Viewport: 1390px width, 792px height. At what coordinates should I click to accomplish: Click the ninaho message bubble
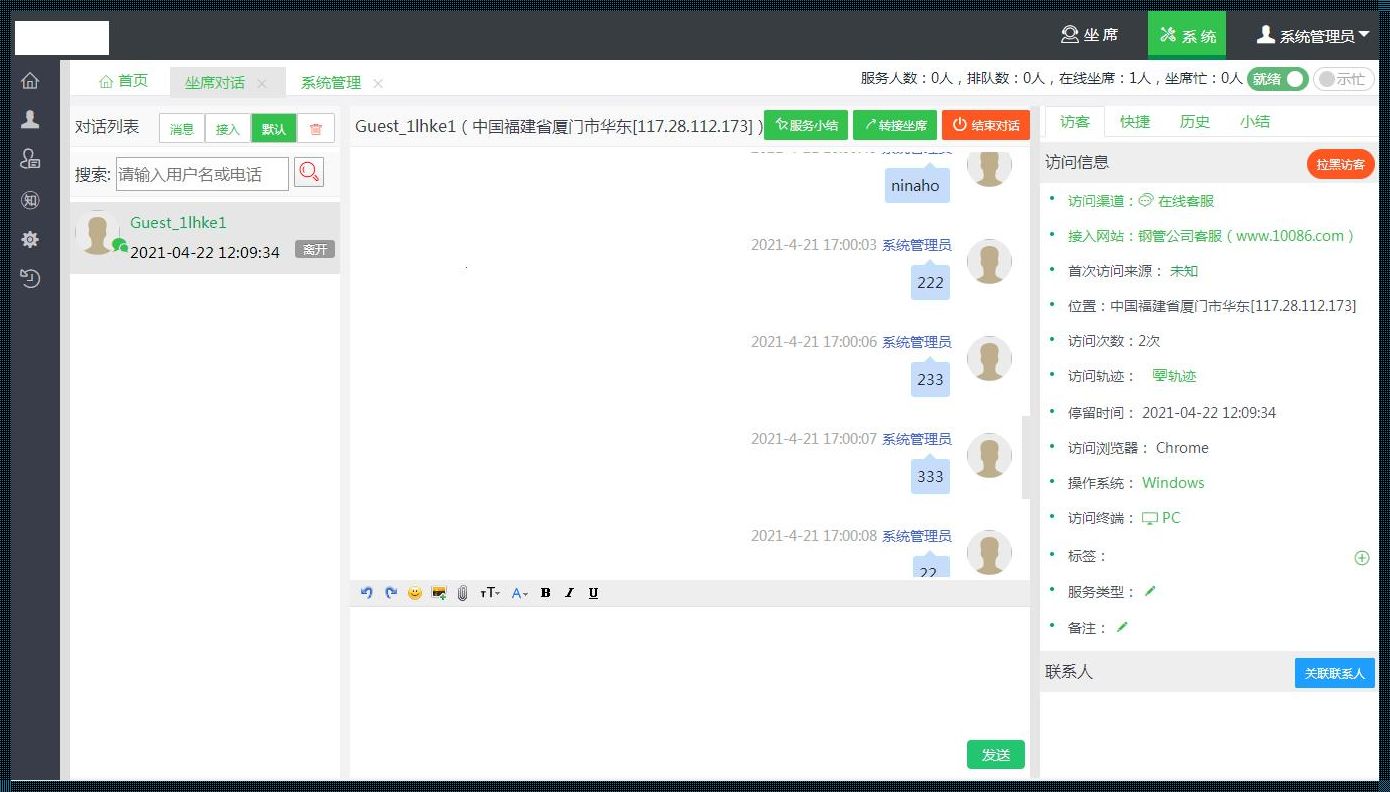916,185
